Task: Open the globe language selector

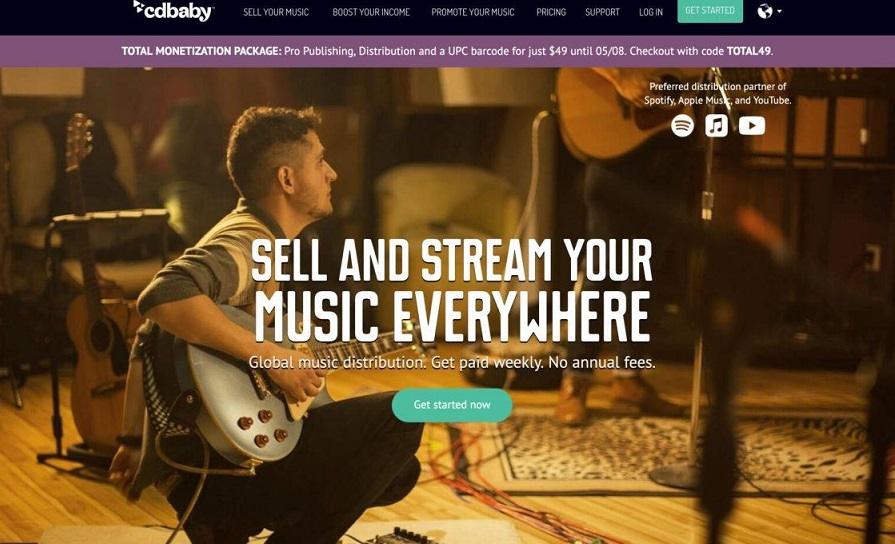Action: (x=765, y=11)
